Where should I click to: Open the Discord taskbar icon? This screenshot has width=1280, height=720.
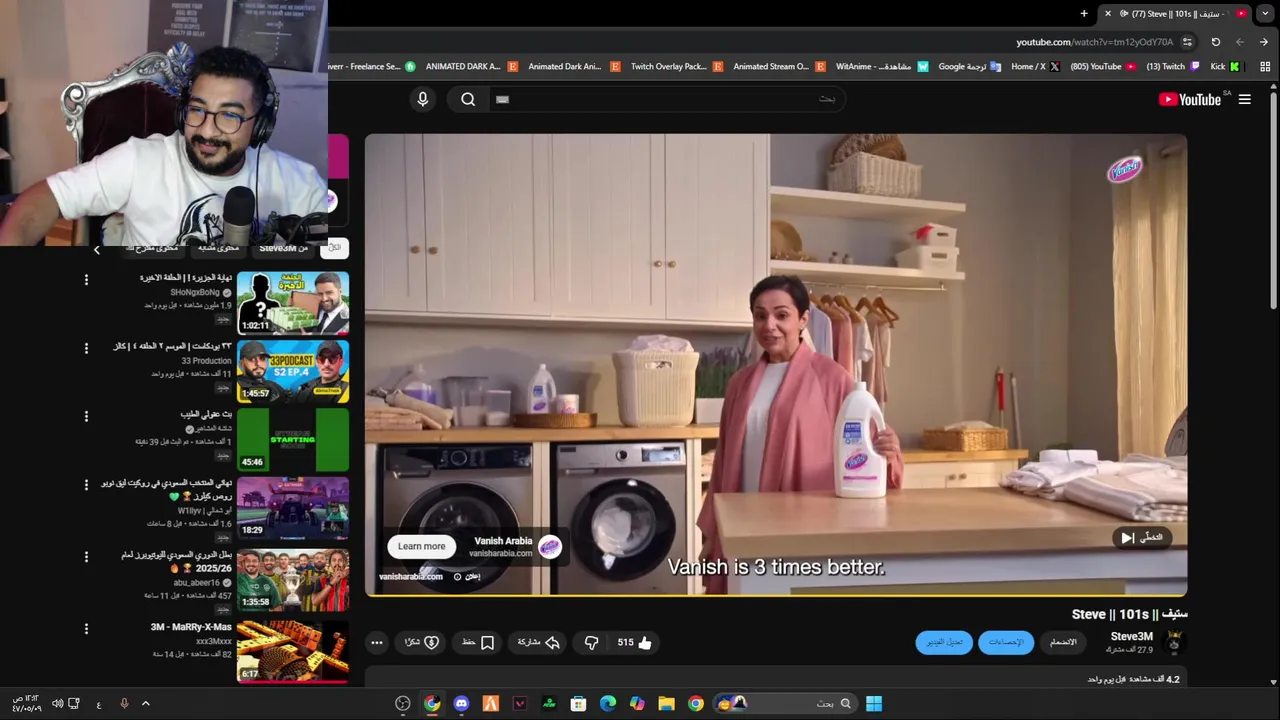coord(461,703)
